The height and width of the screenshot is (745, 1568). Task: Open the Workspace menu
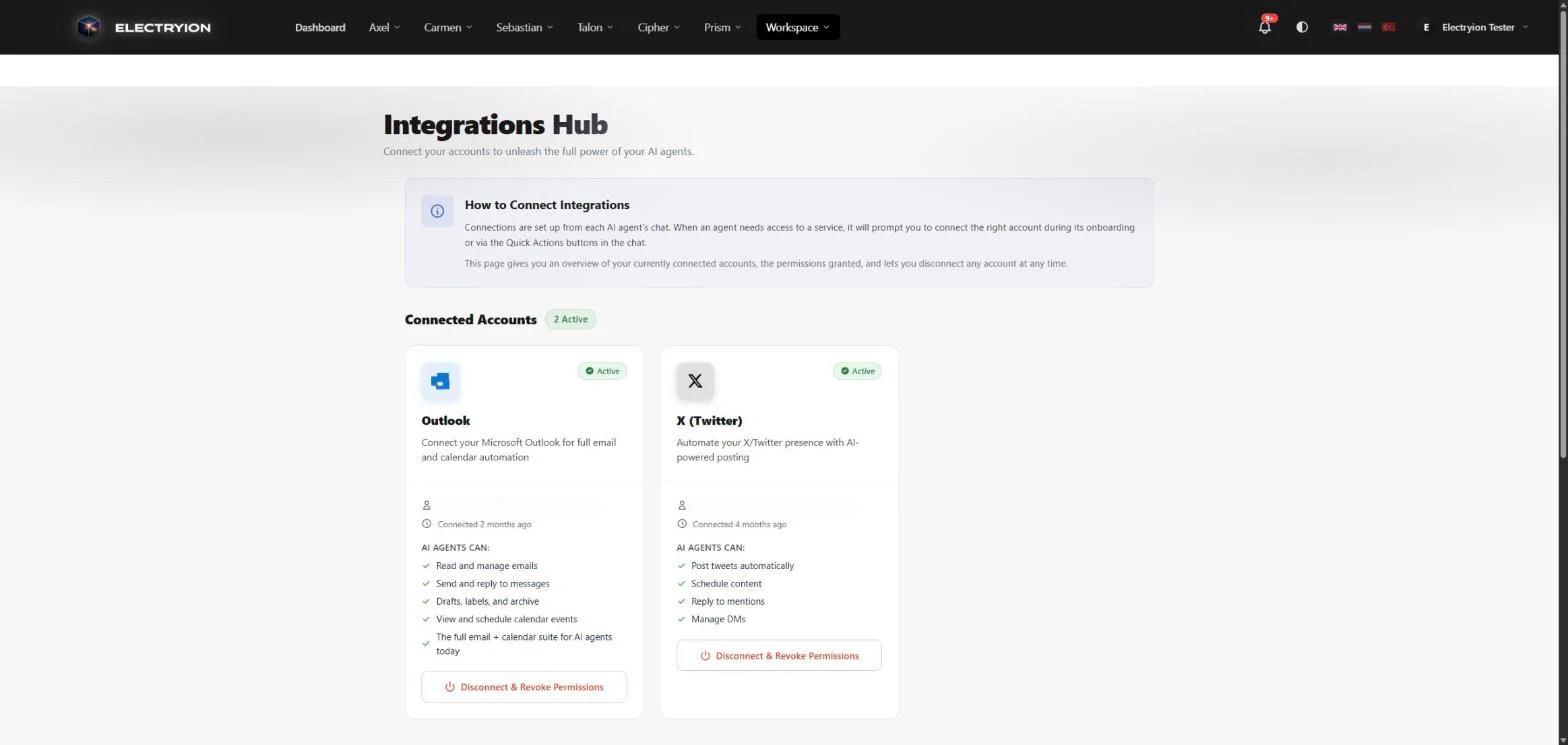click(798, 27)
